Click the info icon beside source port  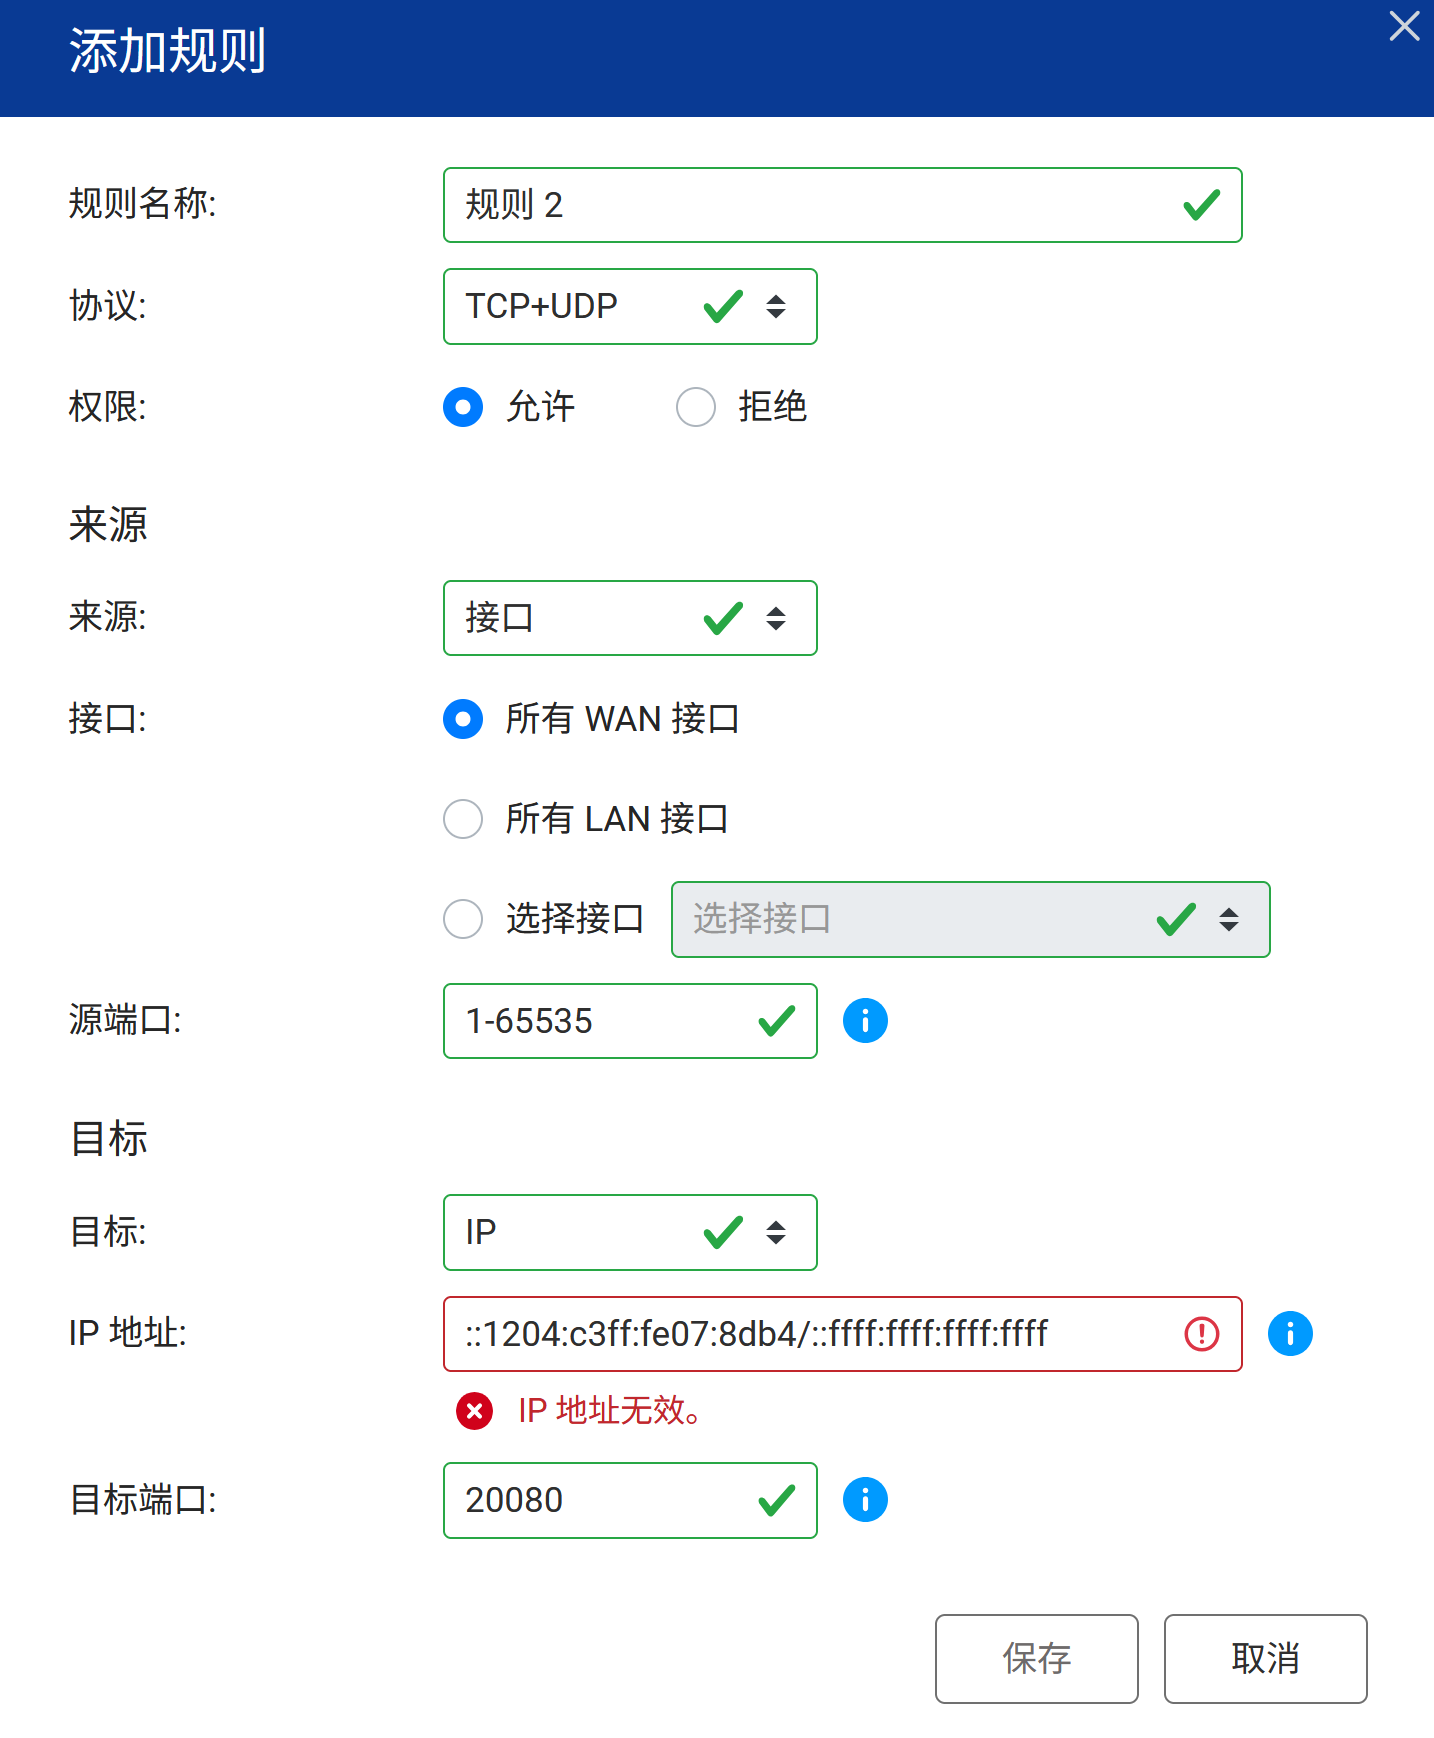point(865,1021)
